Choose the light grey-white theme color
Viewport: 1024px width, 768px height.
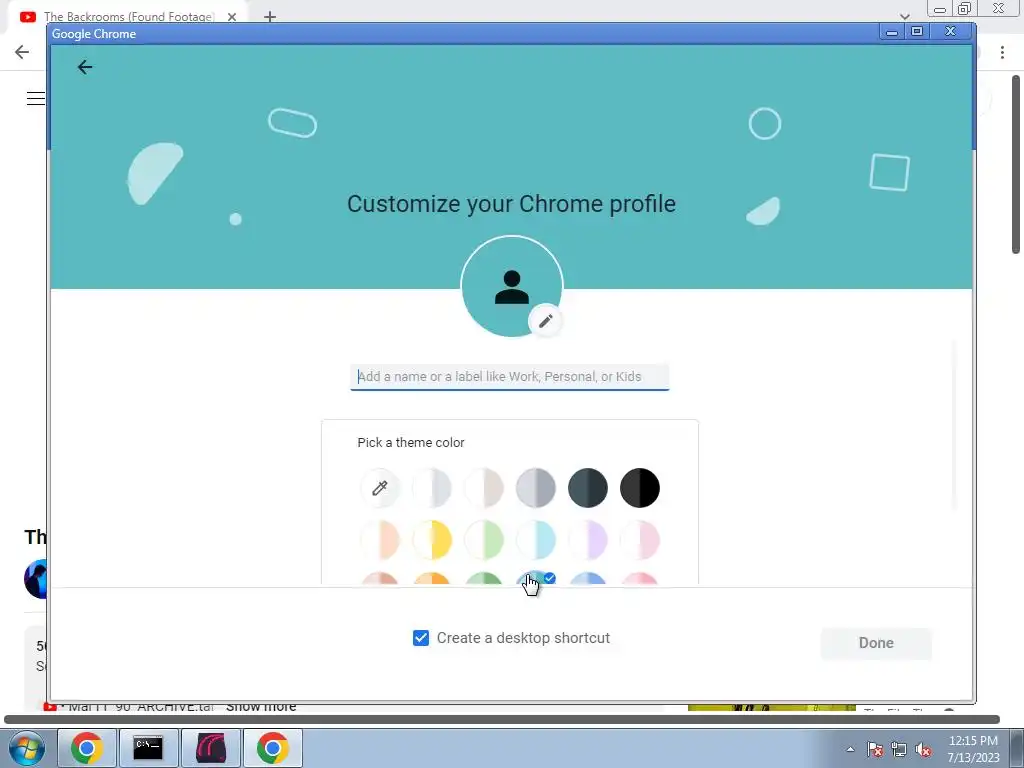point(432,488)
